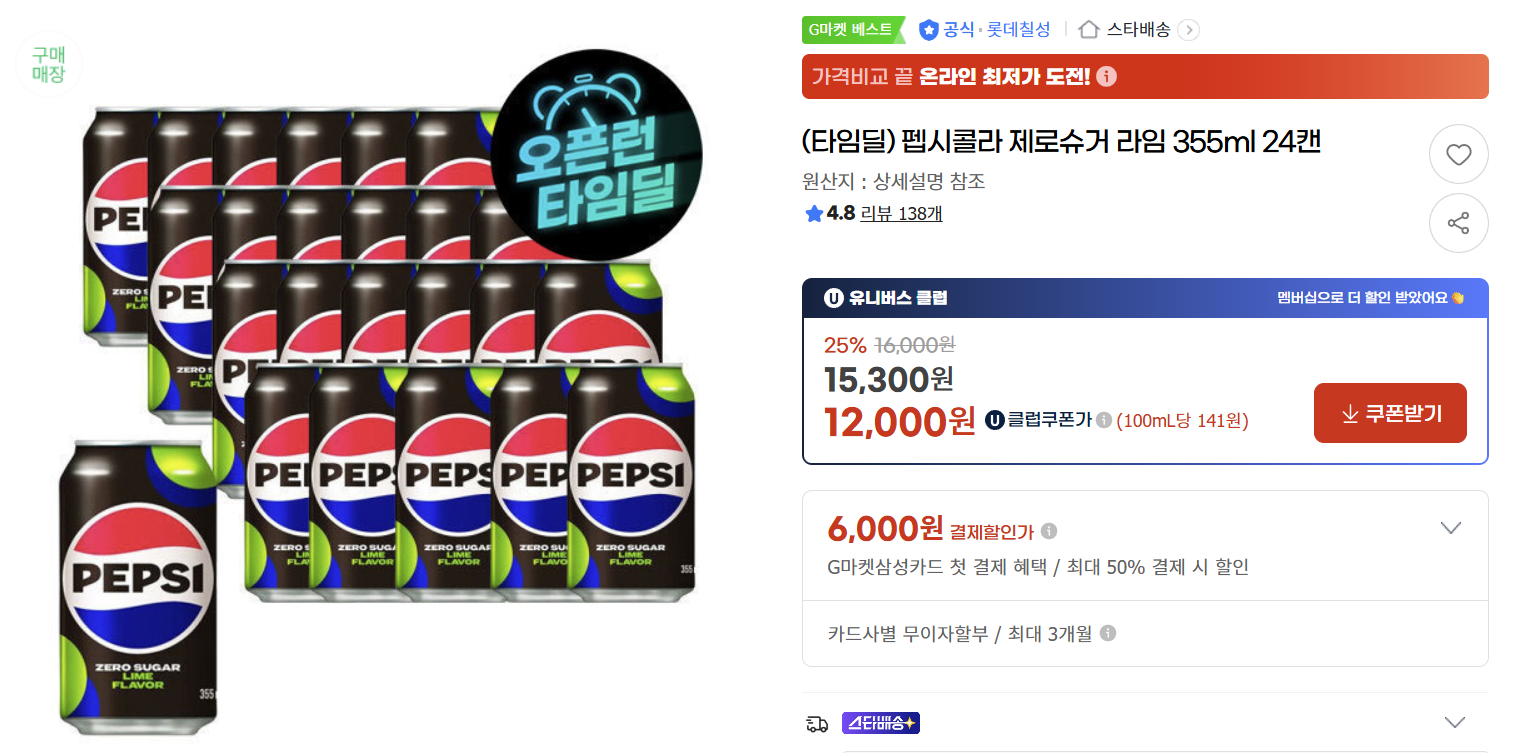Click the 스타배송 purple delivery badge
Screen dimensions: 1514x753
pos(880,721)
